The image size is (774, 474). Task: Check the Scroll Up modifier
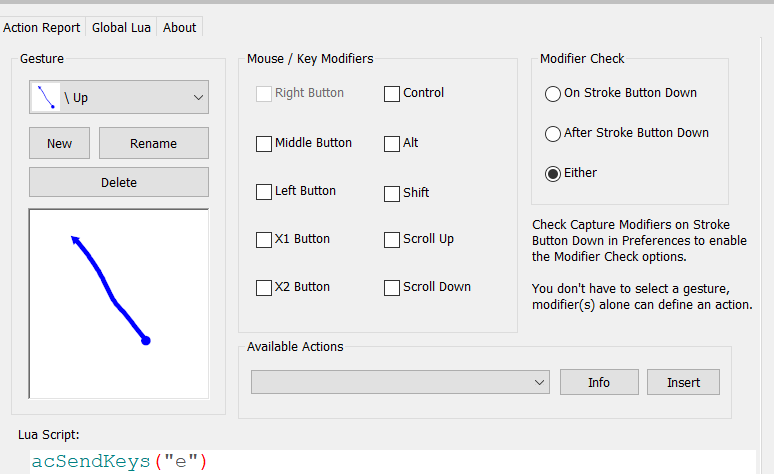pos(392,239)
